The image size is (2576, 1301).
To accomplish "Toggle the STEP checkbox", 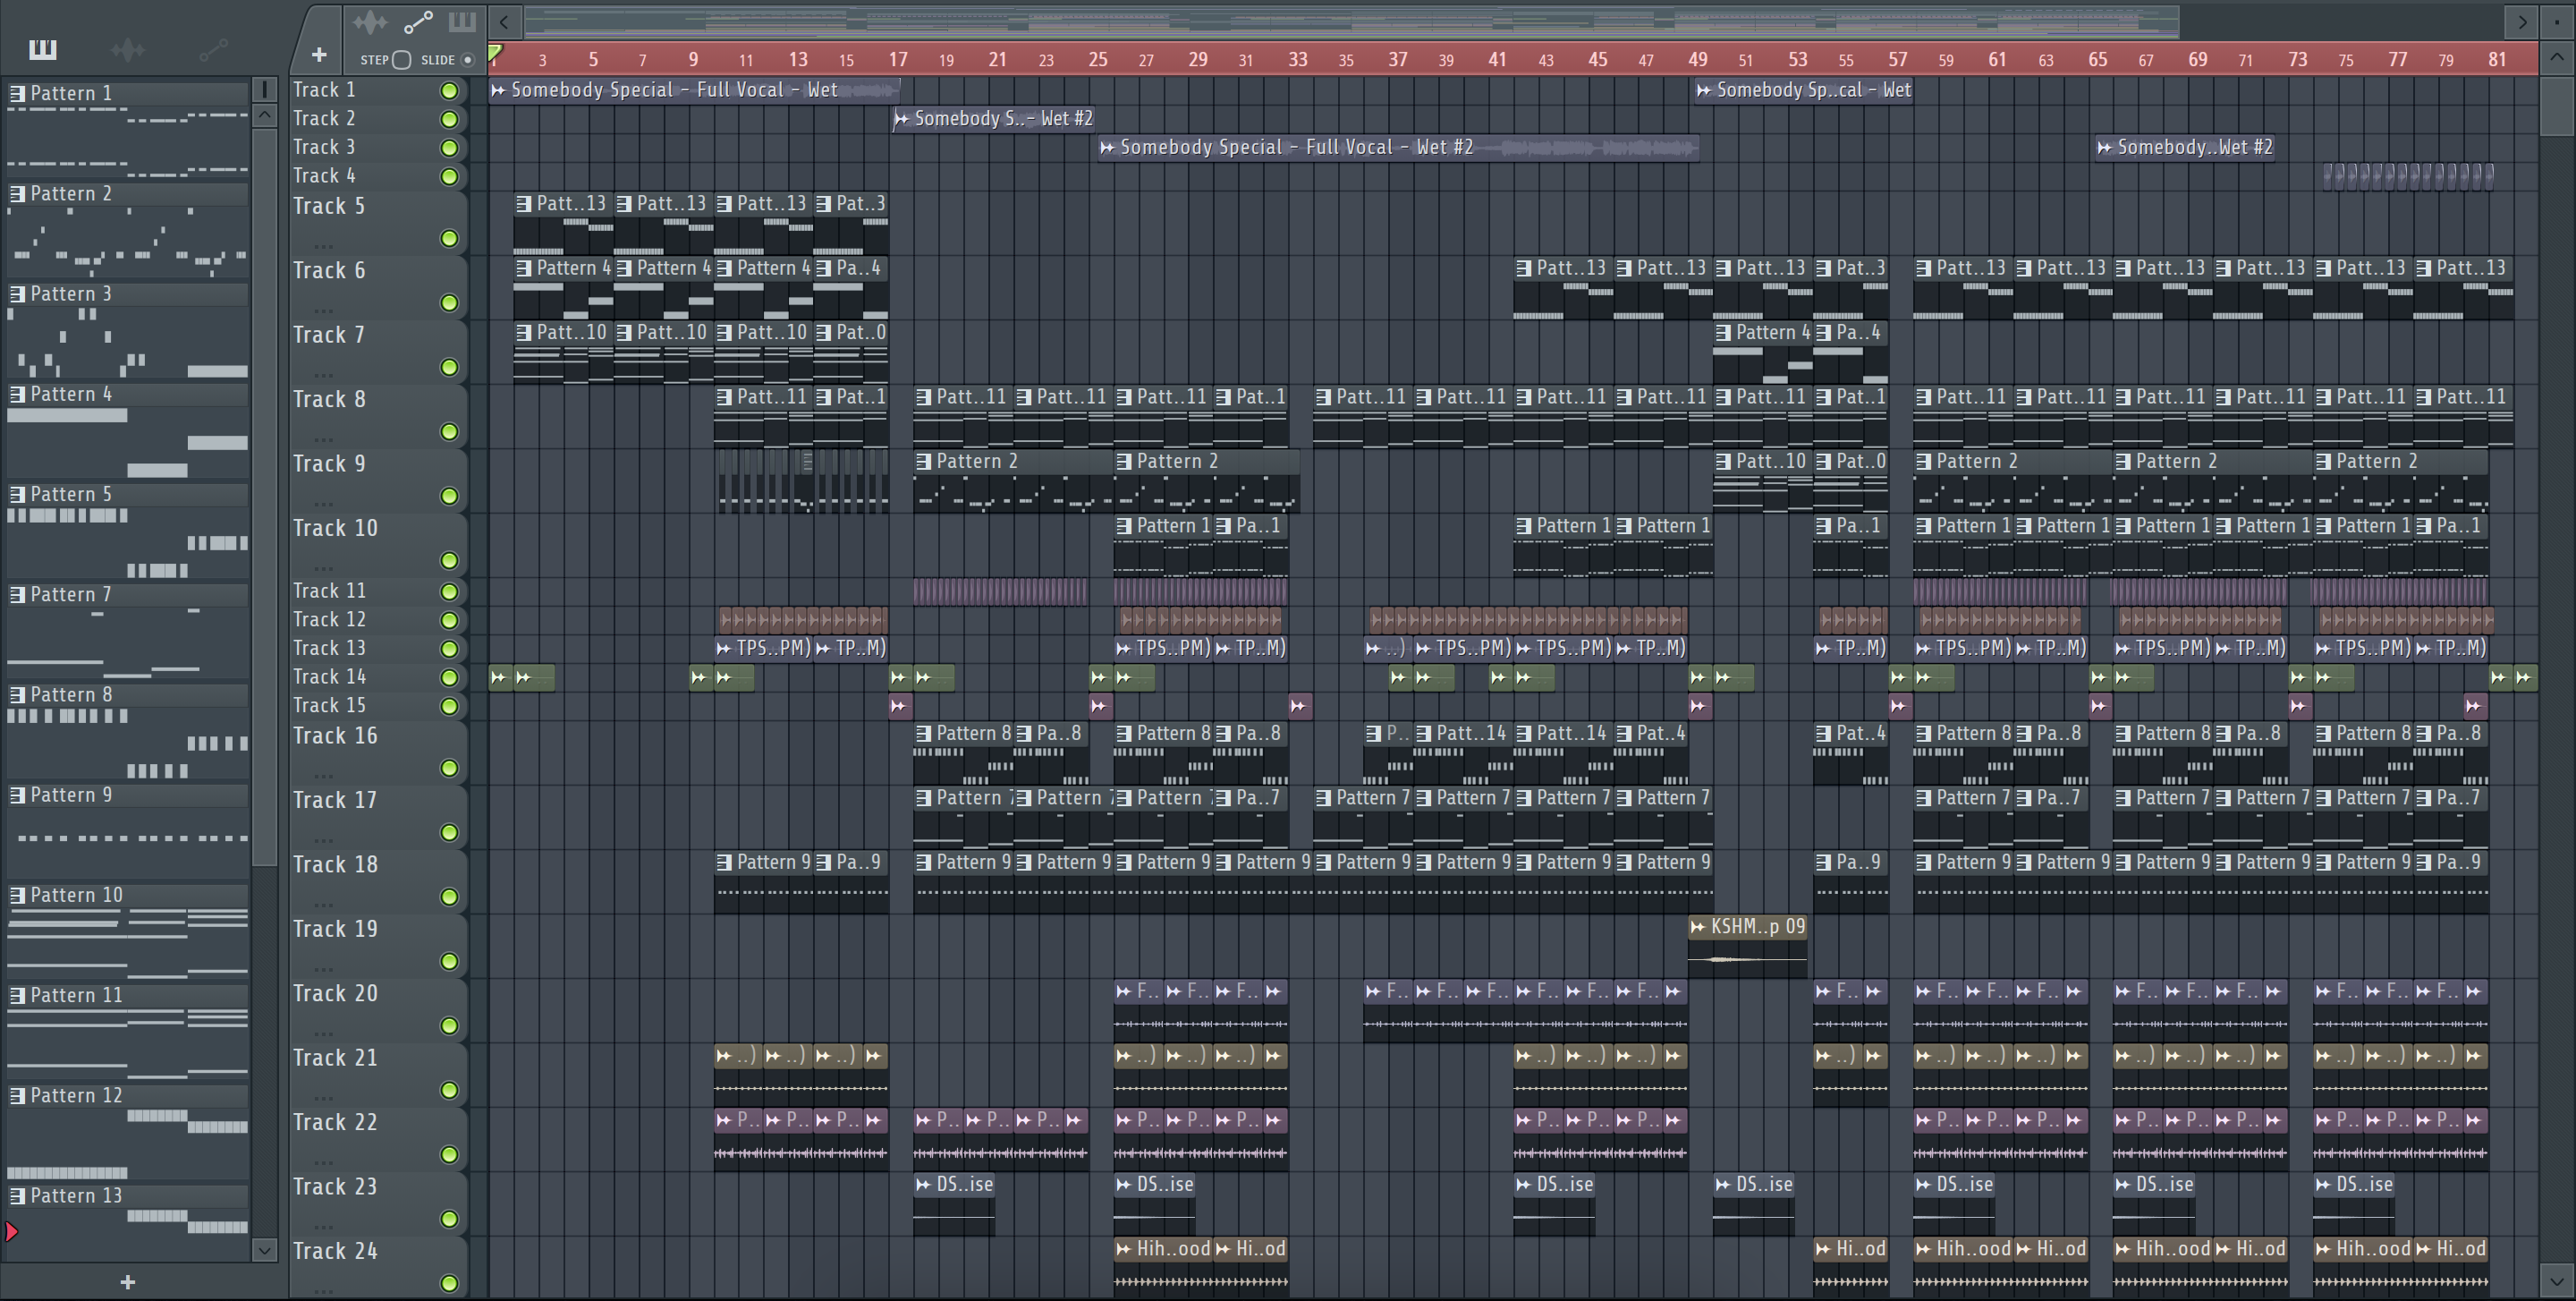I will [402, 60].
